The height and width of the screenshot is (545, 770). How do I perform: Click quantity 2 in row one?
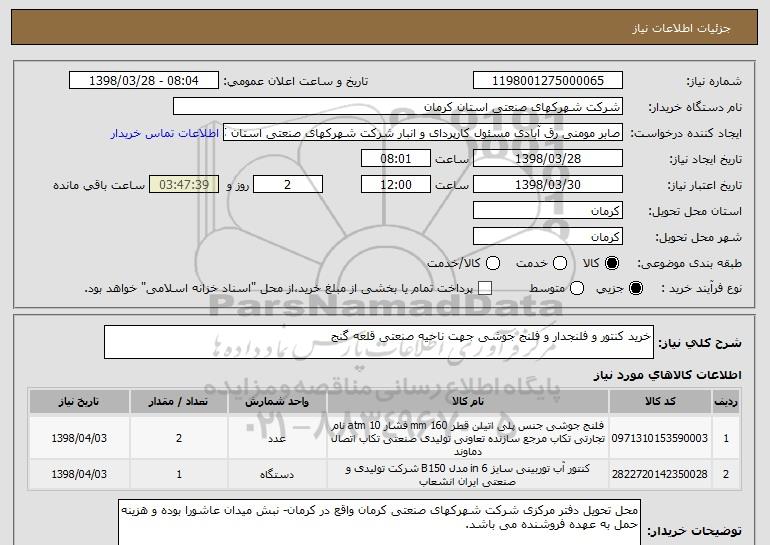[x=179, y=438]
